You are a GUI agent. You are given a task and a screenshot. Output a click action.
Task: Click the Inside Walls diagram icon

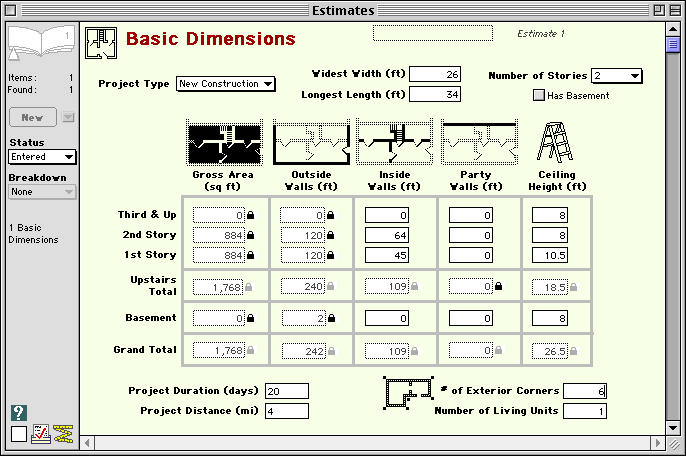pos(394,143)
